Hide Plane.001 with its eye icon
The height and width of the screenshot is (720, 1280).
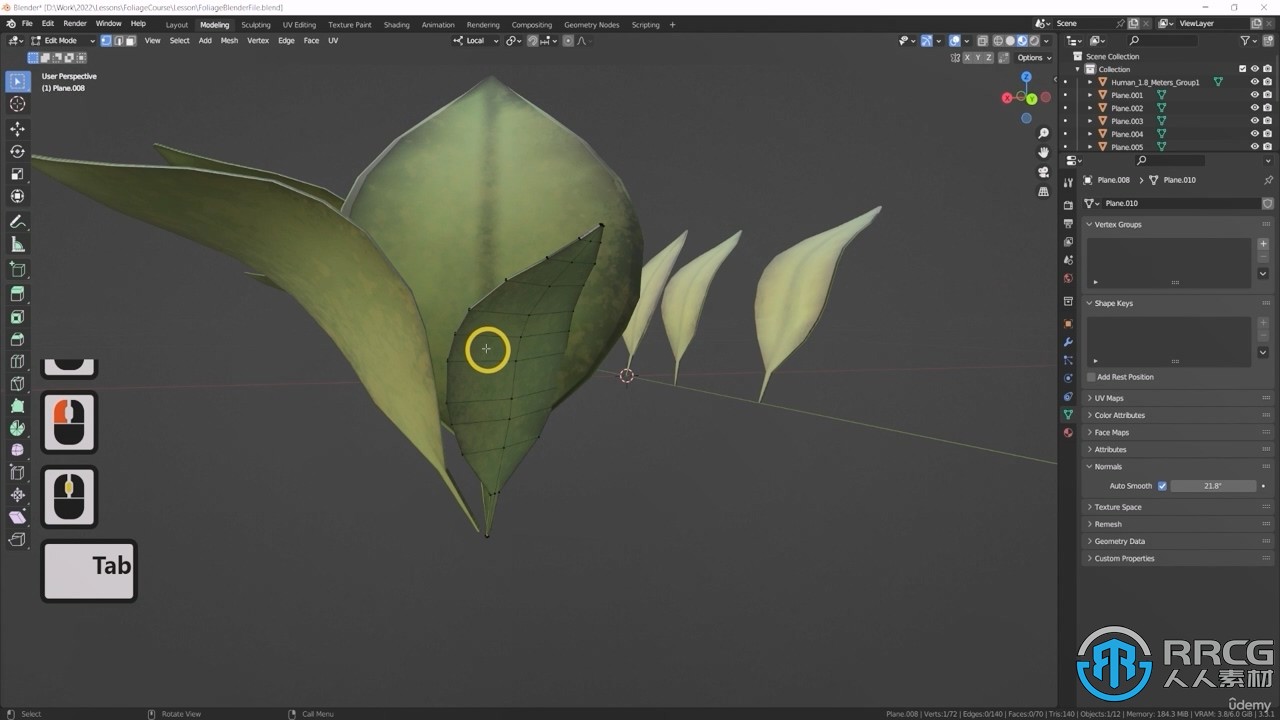pos(1254,95)
